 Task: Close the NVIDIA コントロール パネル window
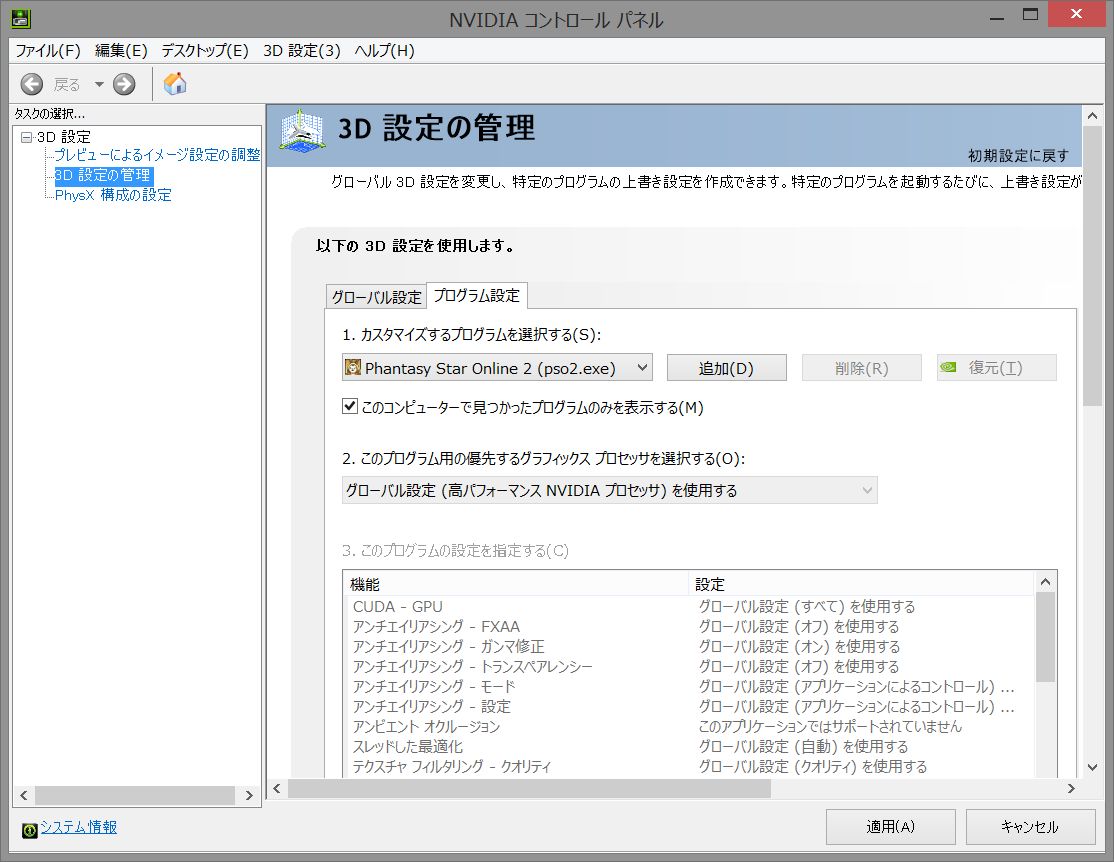[x=1076, y=14]
